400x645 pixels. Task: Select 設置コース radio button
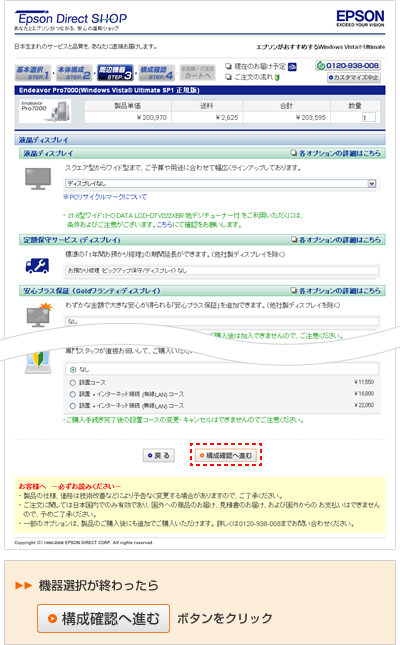tap(73, 383)
